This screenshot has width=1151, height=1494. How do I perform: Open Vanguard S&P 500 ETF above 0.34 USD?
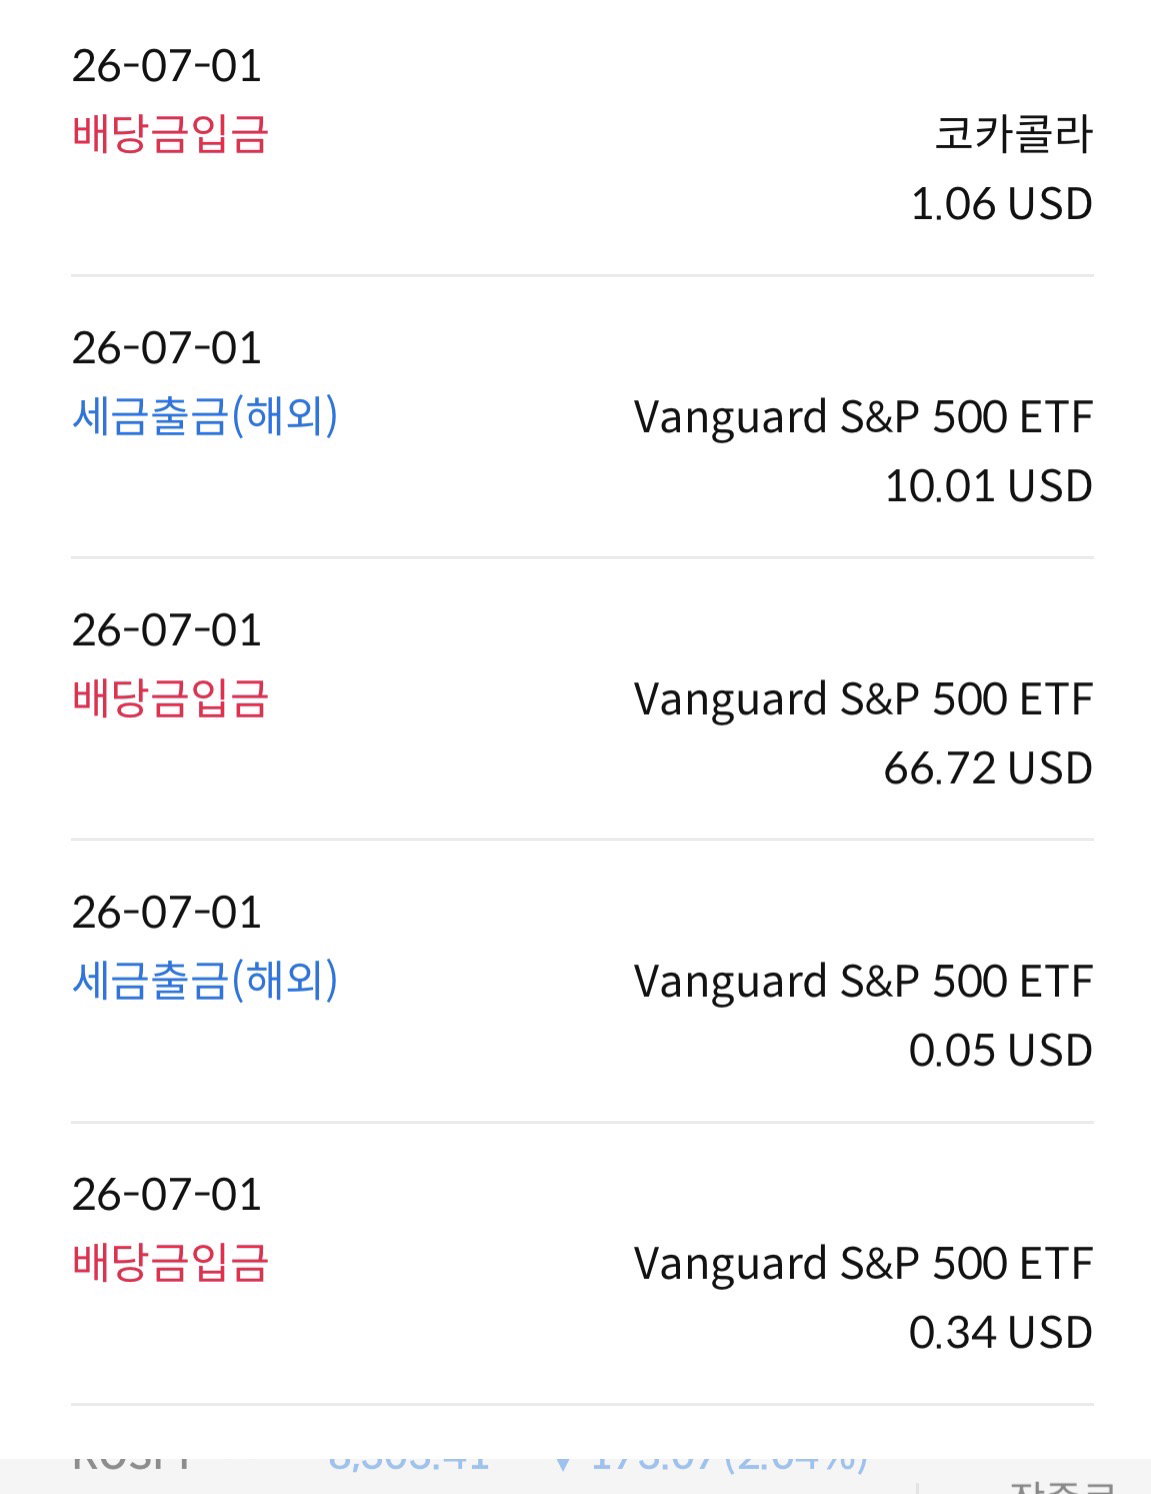[x=863, y=1263]
